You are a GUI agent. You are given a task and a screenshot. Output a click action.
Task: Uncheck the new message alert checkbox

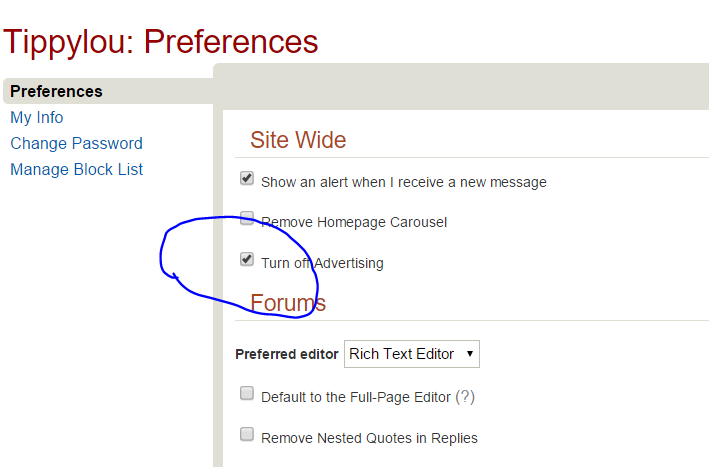click(247, 179)
